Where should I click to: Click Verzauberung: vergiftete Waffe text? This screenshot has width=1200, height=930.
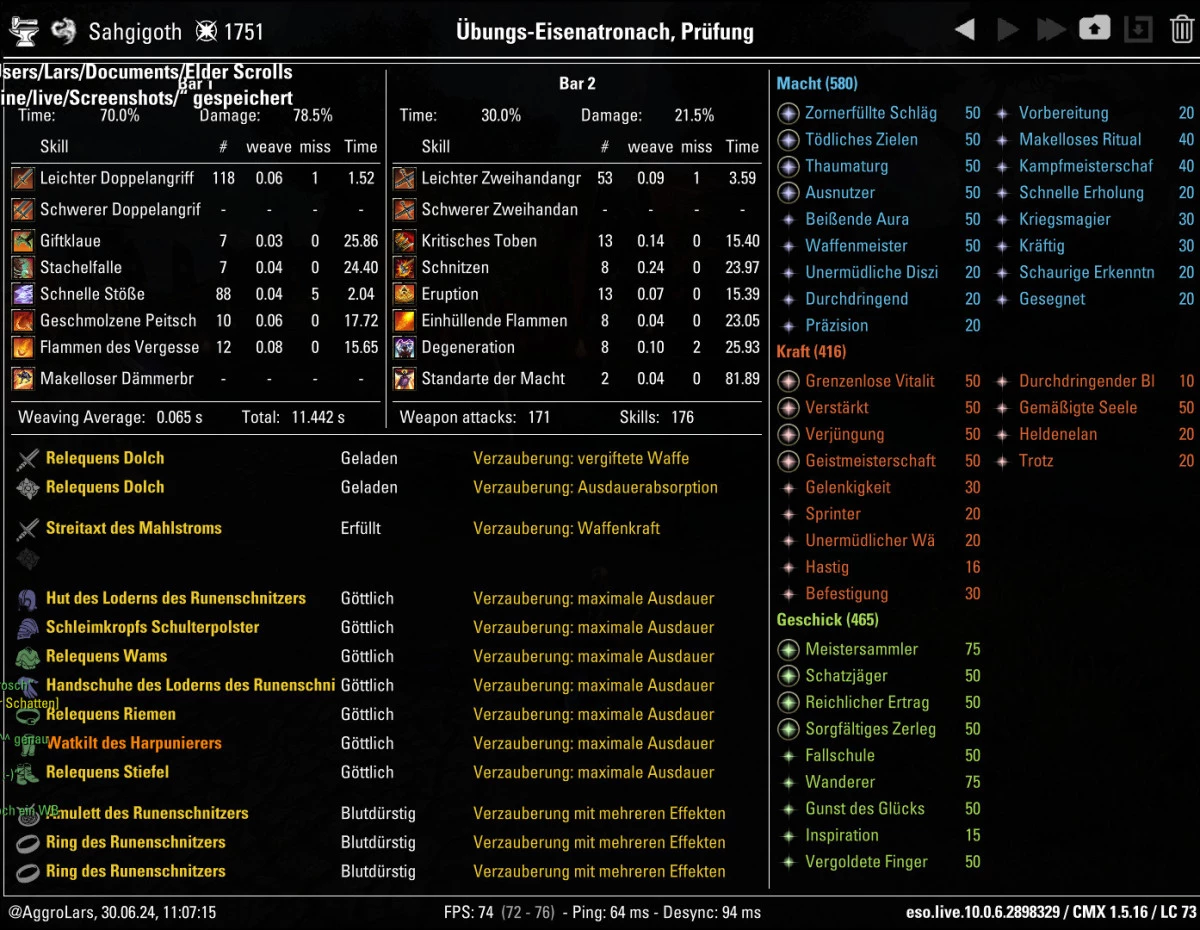click(581, 458)
